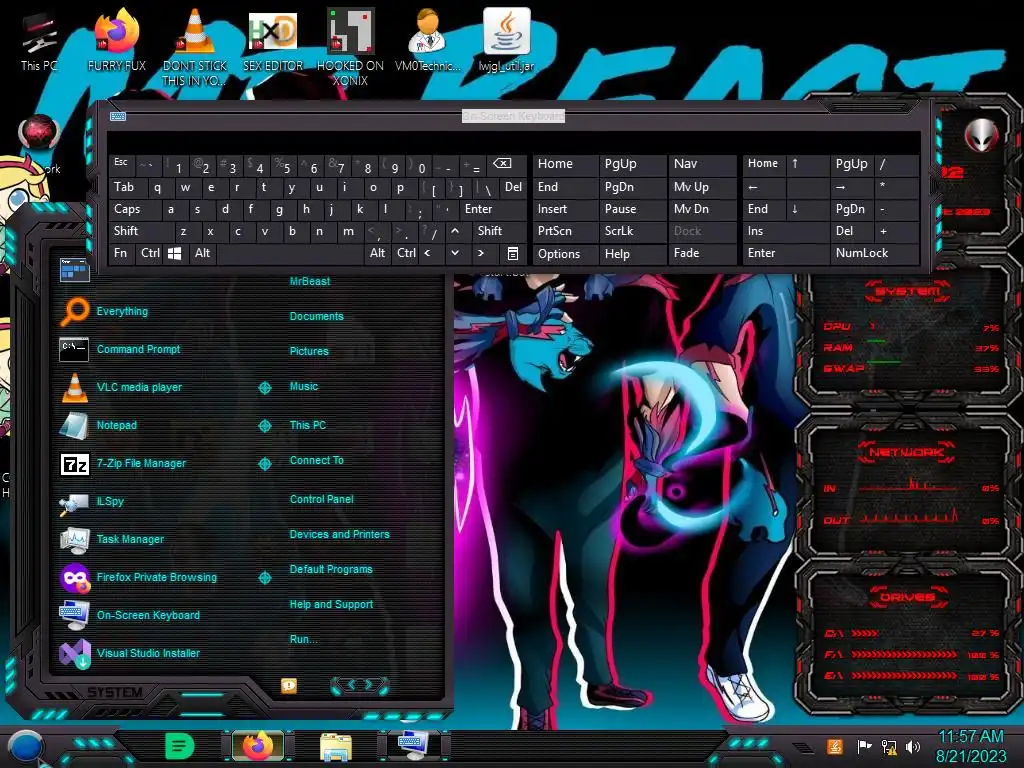Viewport: 1024px width, 768px height.
Task: Switch to Firefox on the taskbar
Action: 258,746
